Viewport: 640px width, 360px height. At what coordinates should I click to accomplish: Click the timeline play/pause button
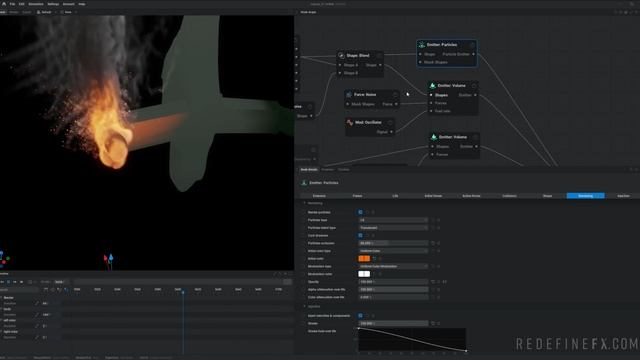[9, 282]
